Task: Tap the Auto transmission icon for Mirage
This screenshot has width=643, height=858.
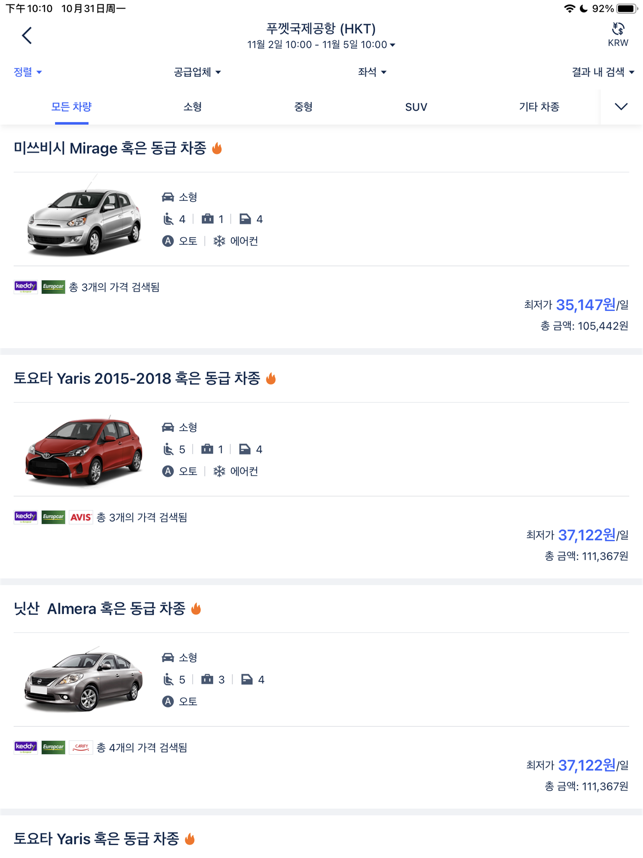Action: click(x=168, y=241)
